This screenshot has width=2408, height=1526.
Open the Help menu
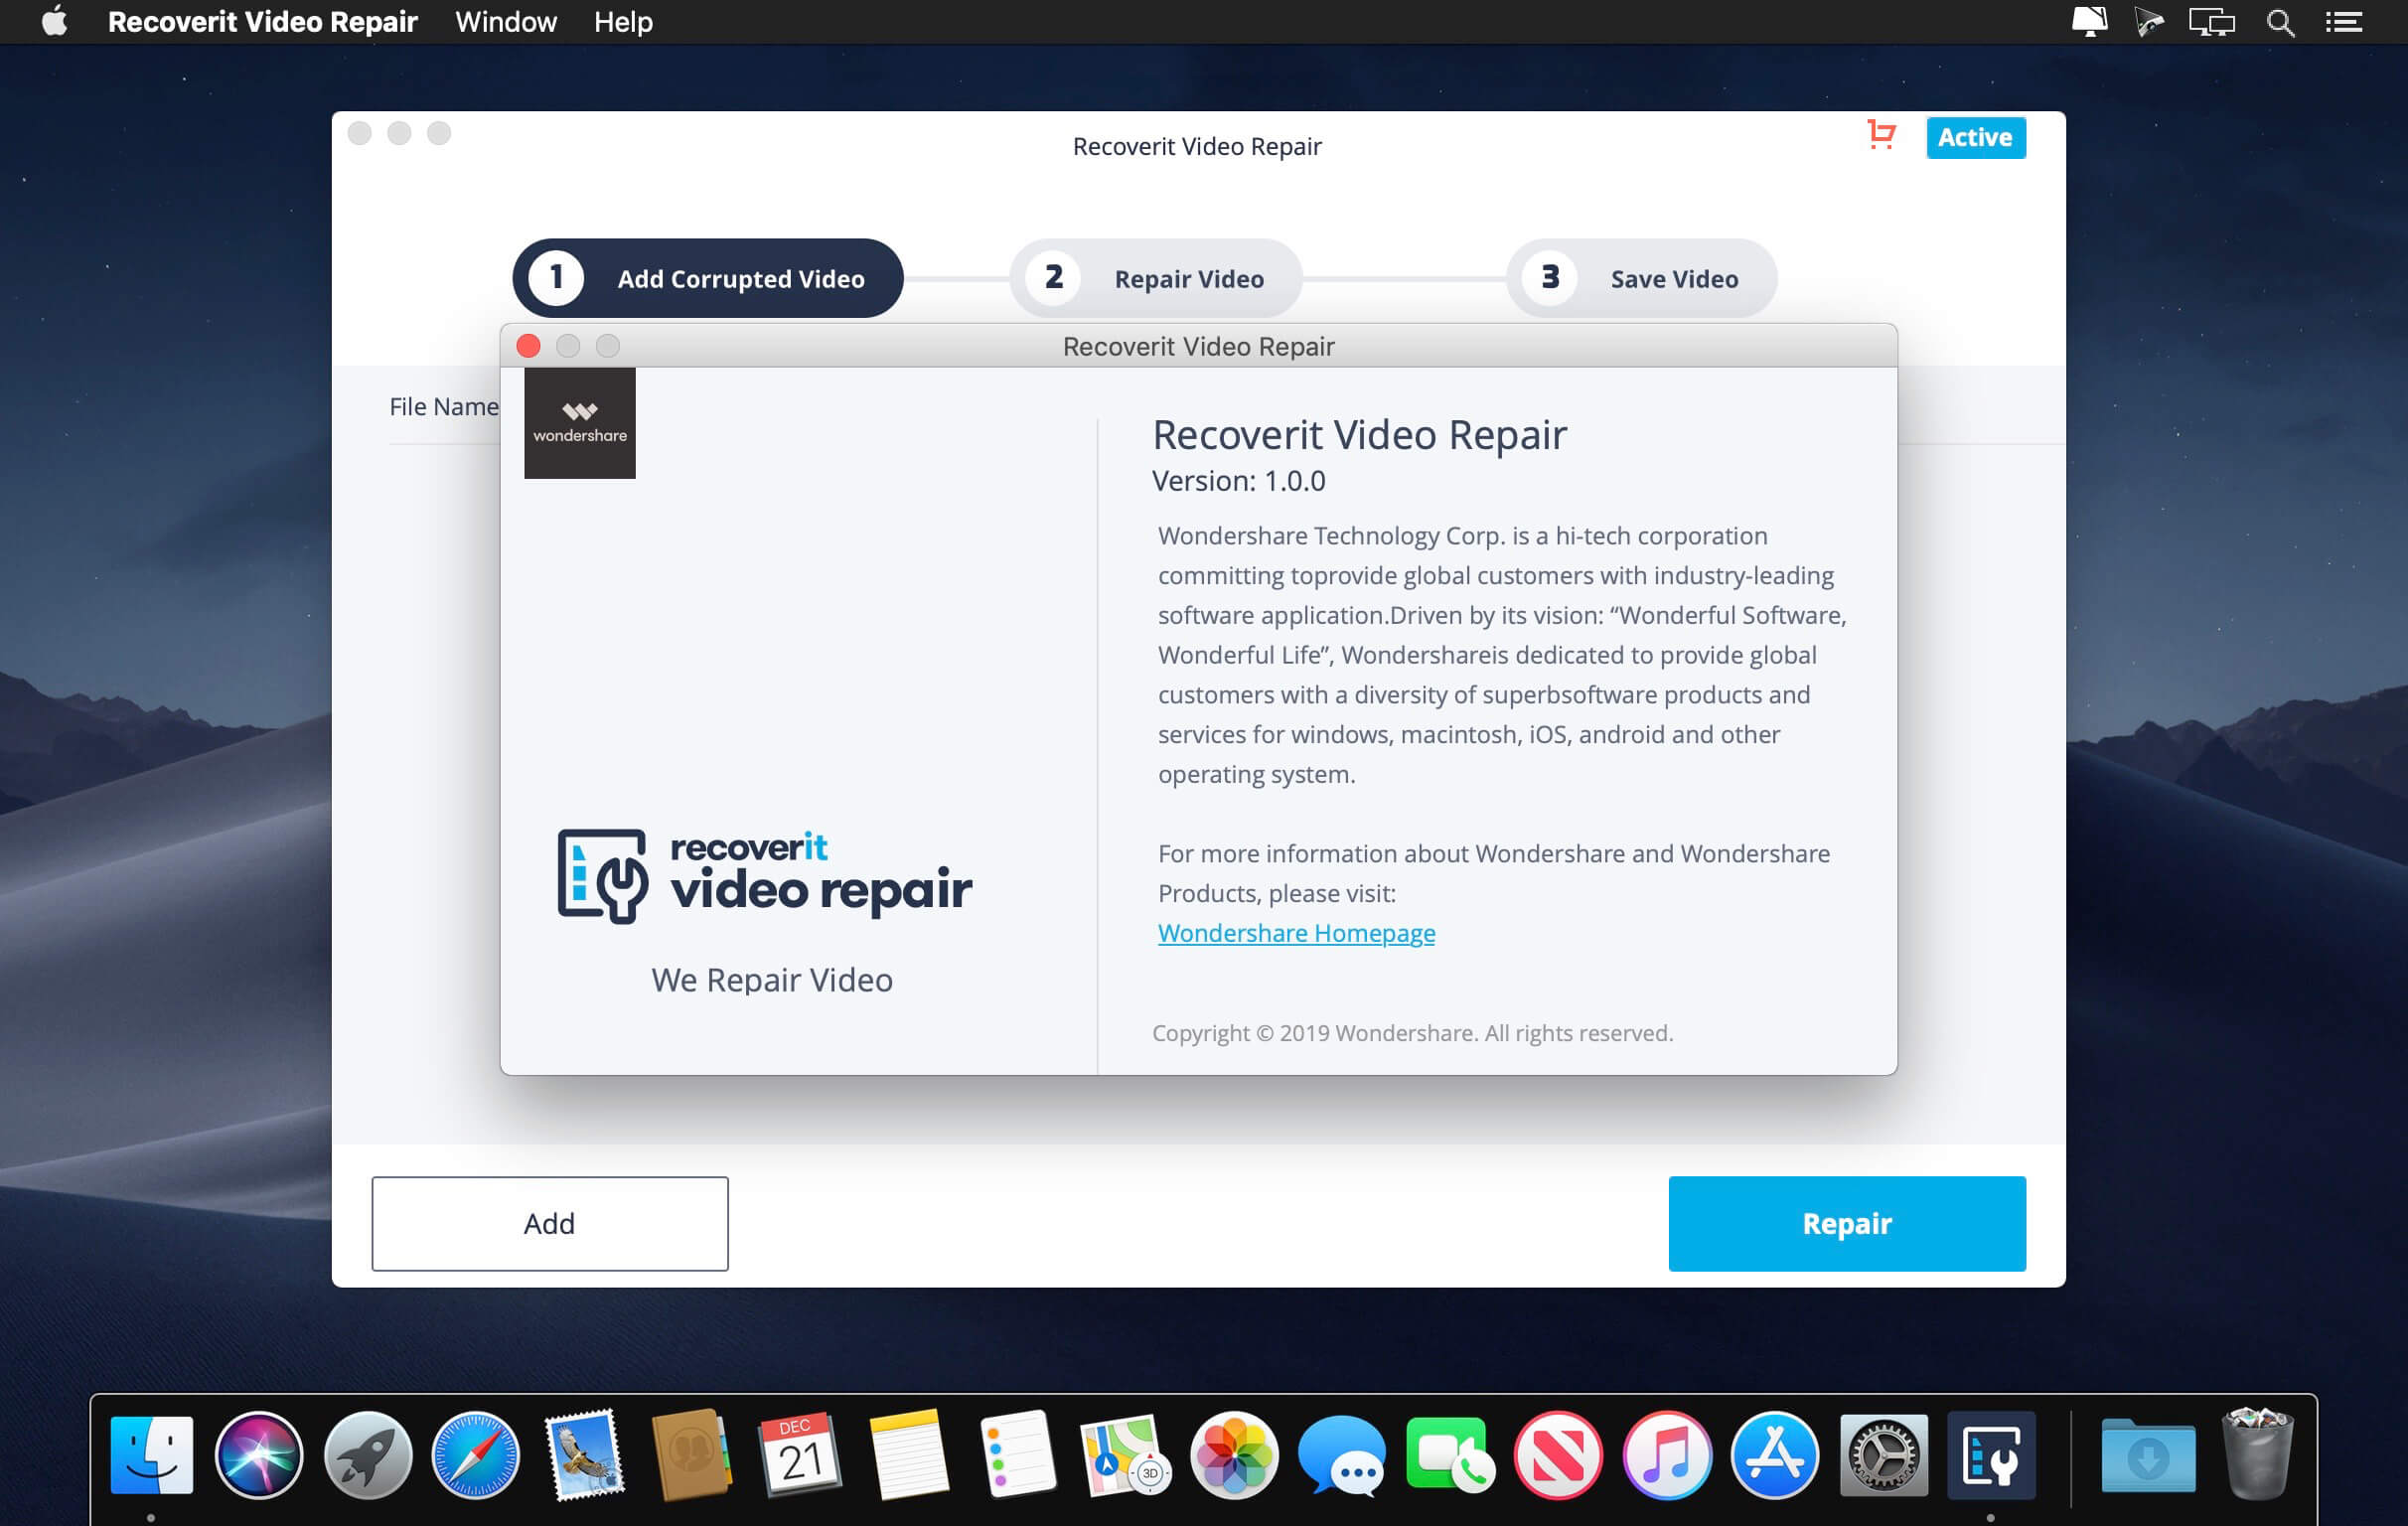pos(623,21)
